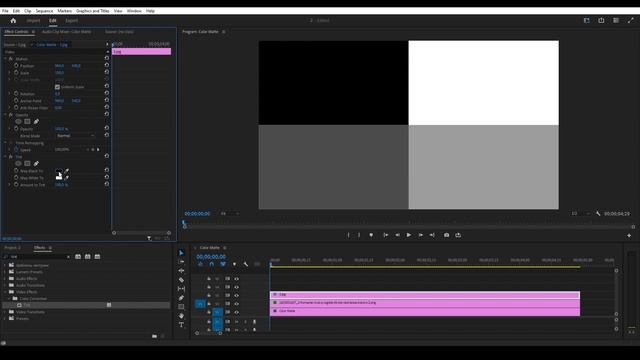Image resolution: width=640 pixels, height=360 pixels.
Task: Hide the track containing Color Matte clip
Action: point(236,312)
